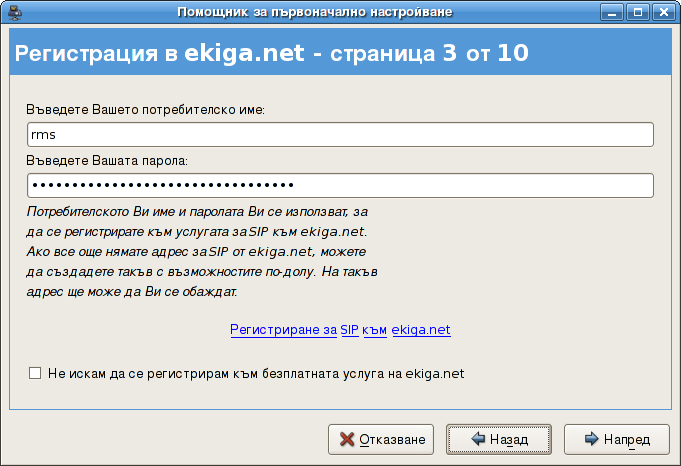Click the 'Регистрация в ekiga.net' header title
Screen dimensions: 681x466
pos(158,53)
